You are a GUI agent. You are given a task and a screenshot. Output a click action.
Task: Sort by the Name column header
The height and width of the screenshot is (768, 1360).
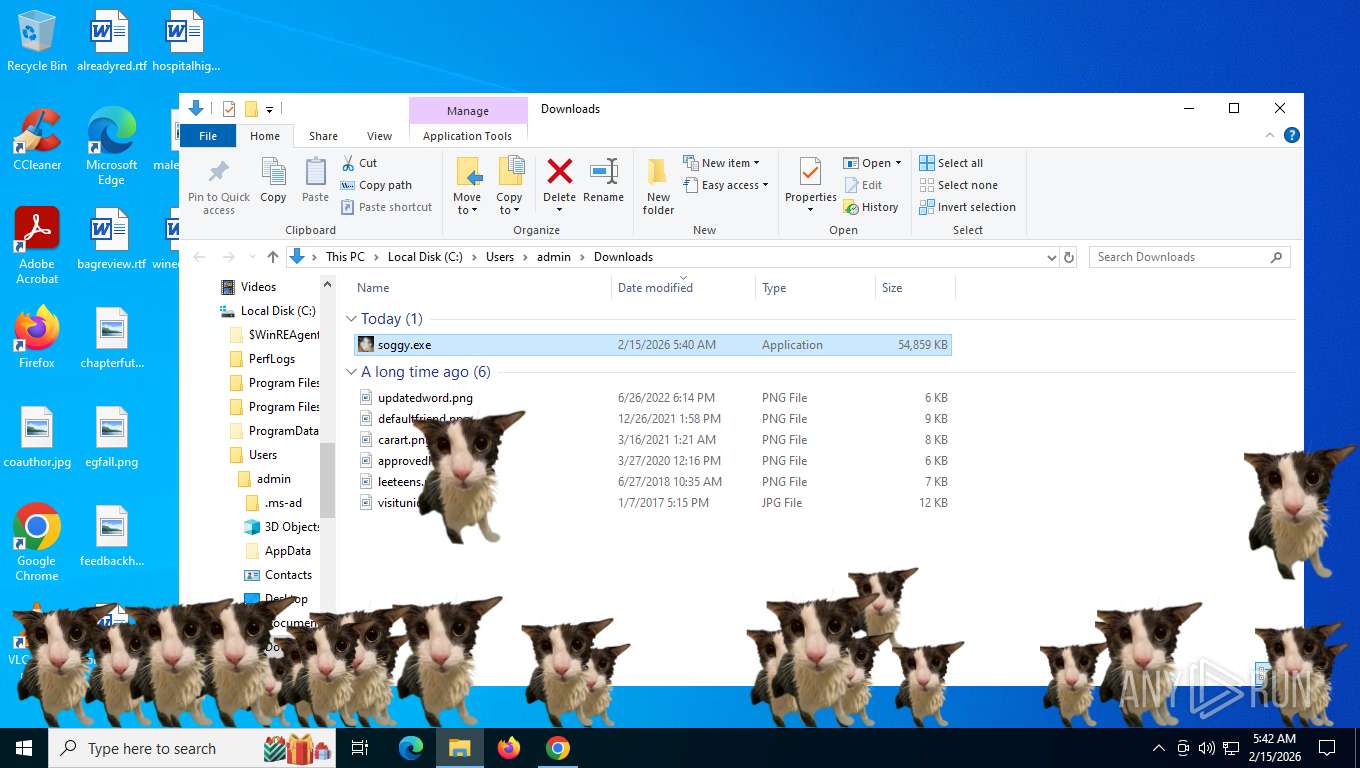tap(482, 288)
